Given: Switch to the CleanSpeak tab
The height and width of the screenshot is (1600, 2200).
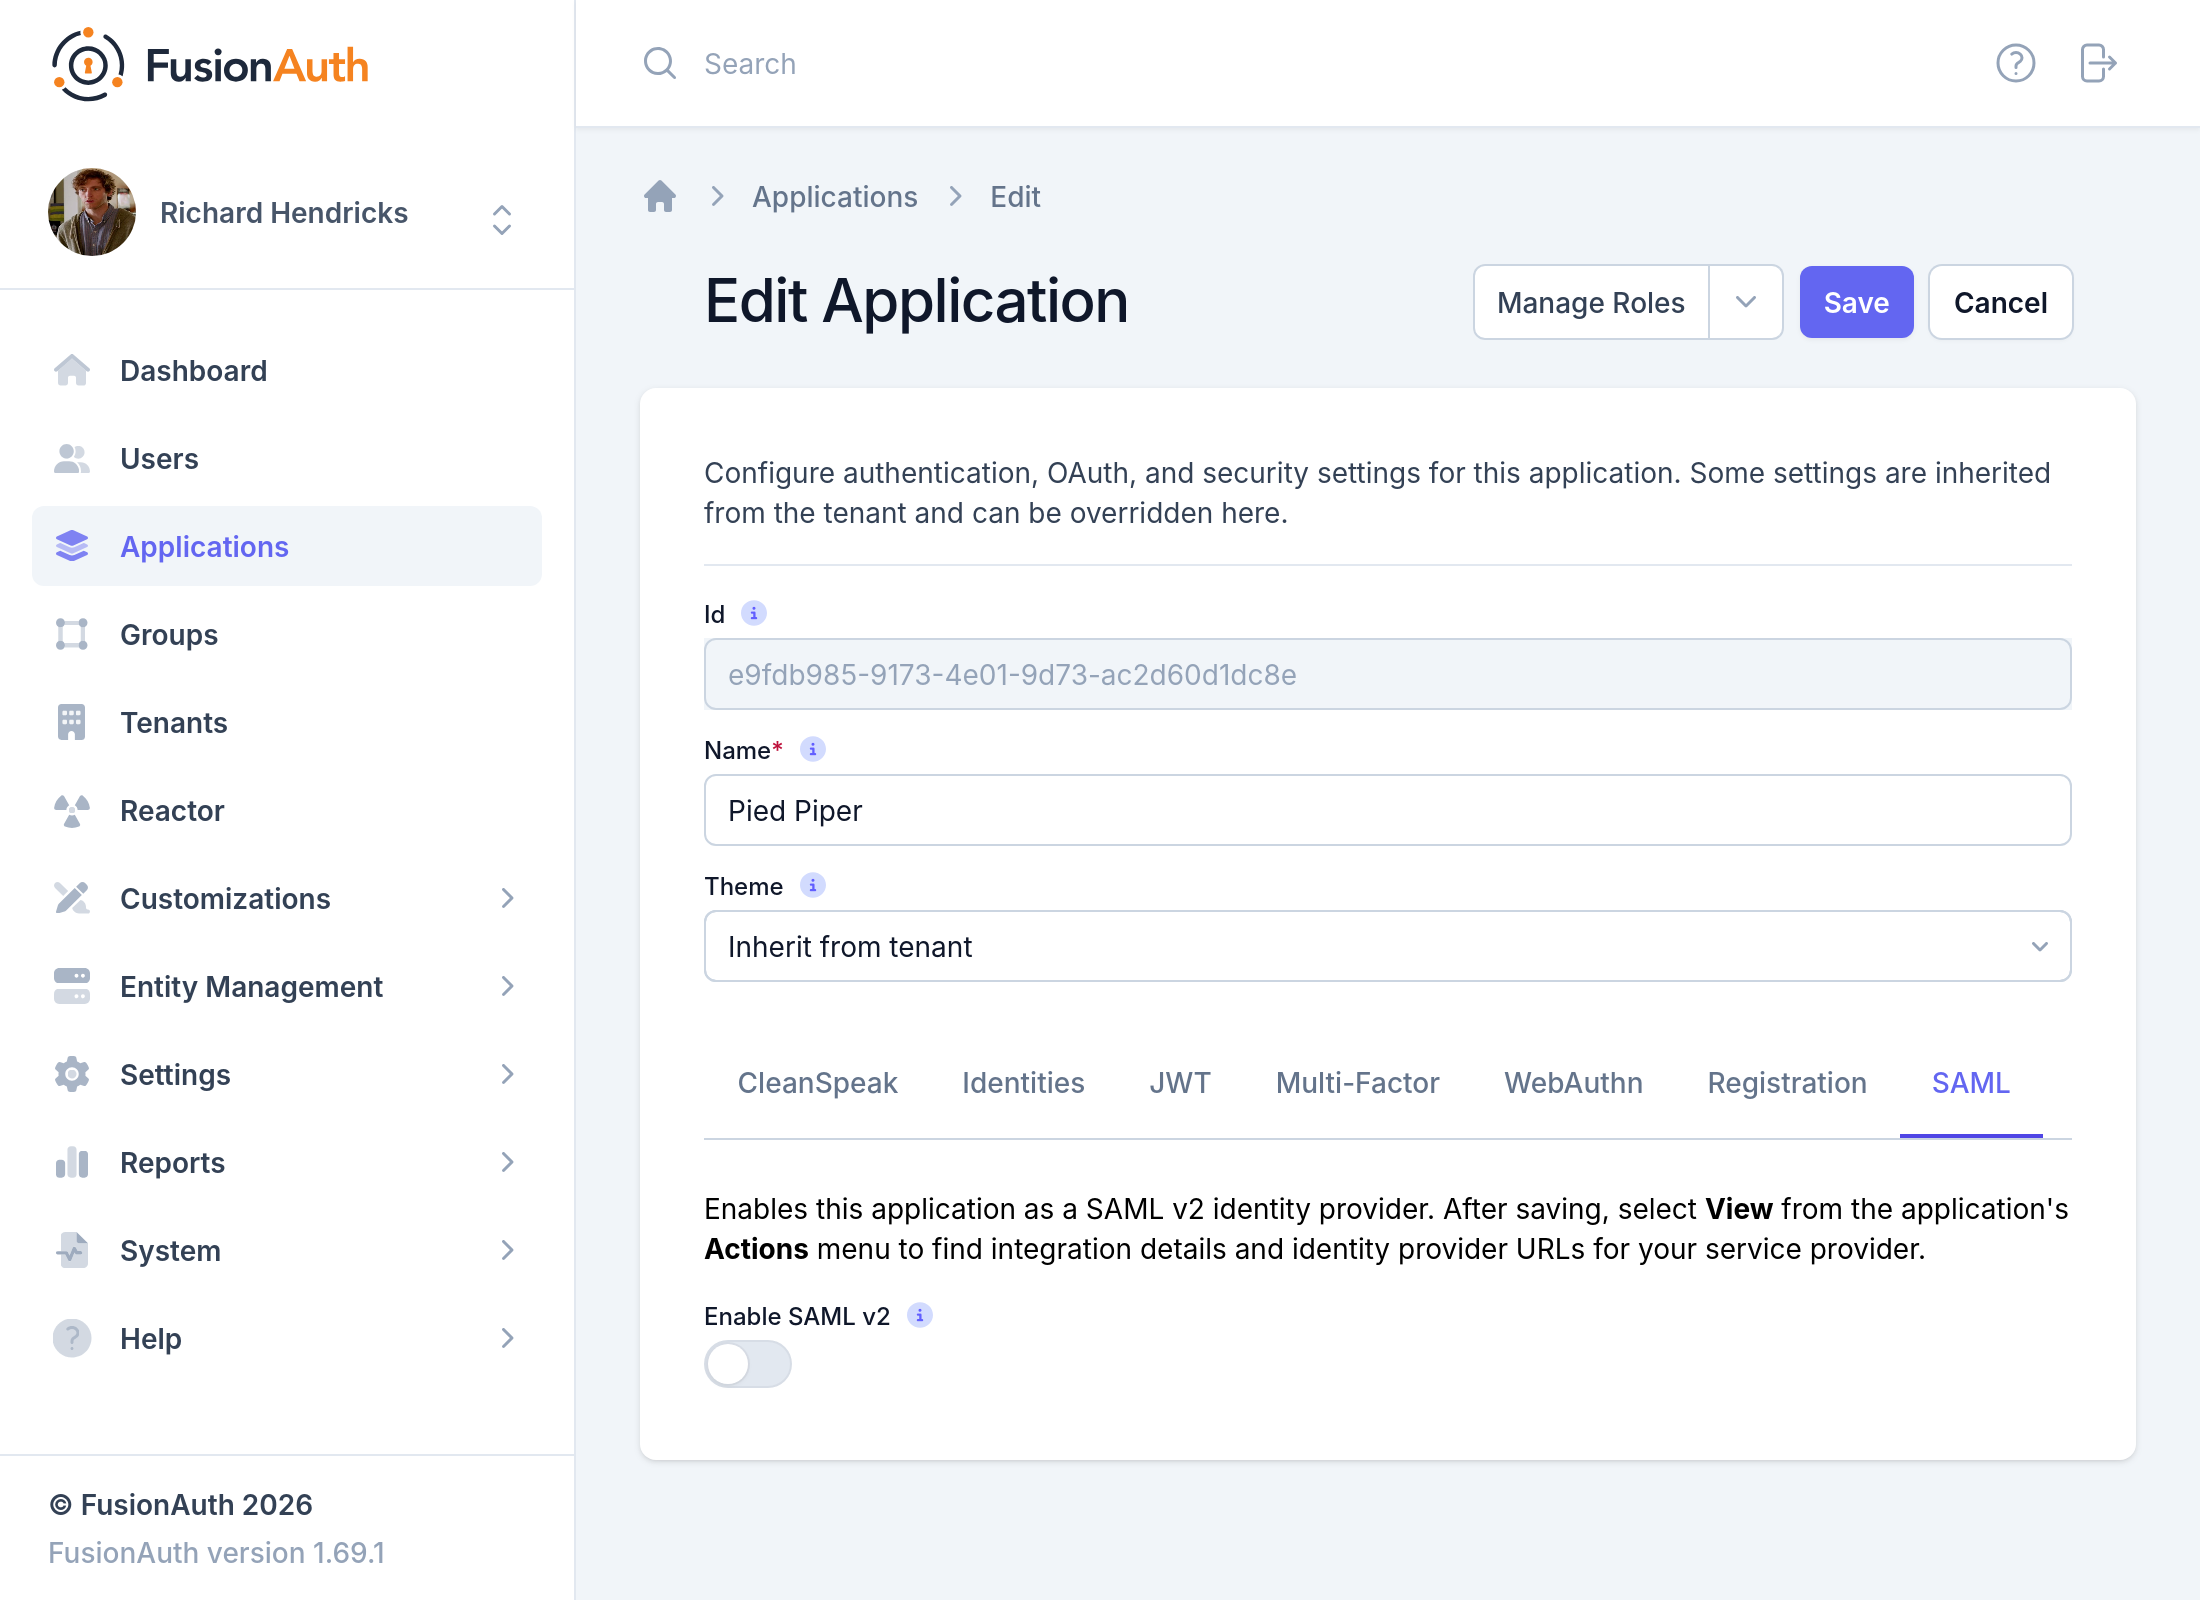Looking at the screenshot, I should [x=817, y=1083].
